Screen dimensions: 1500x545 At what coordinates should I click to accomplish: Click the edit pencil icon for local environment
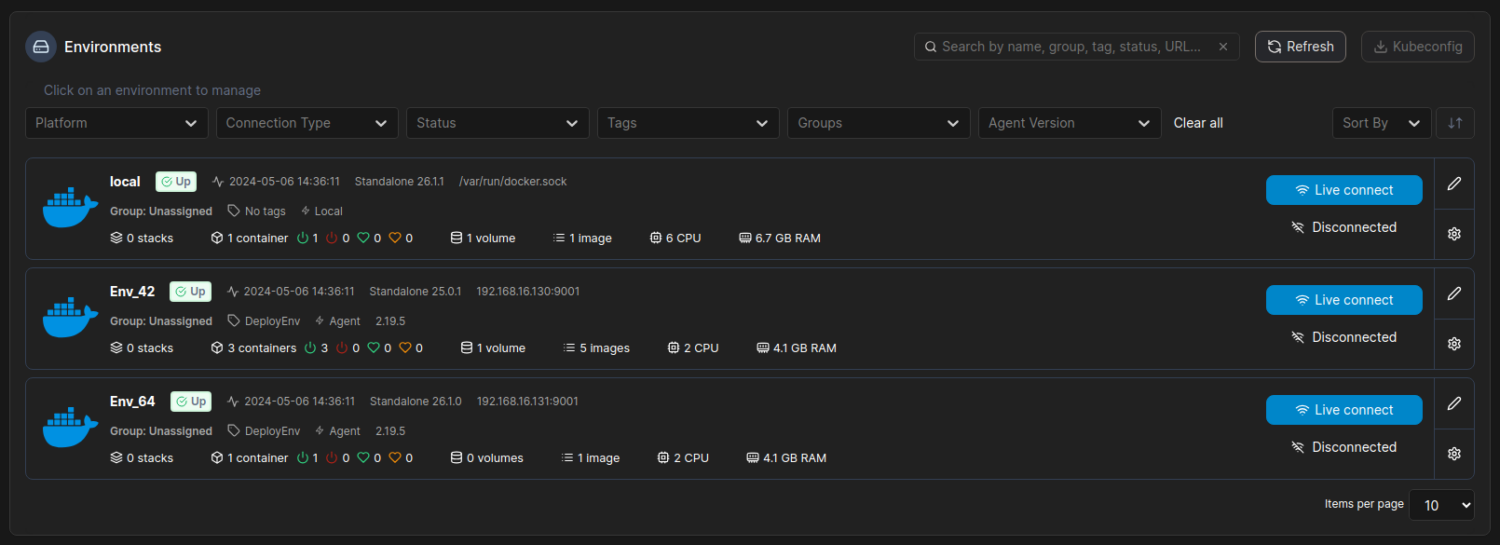(1454, 183)
